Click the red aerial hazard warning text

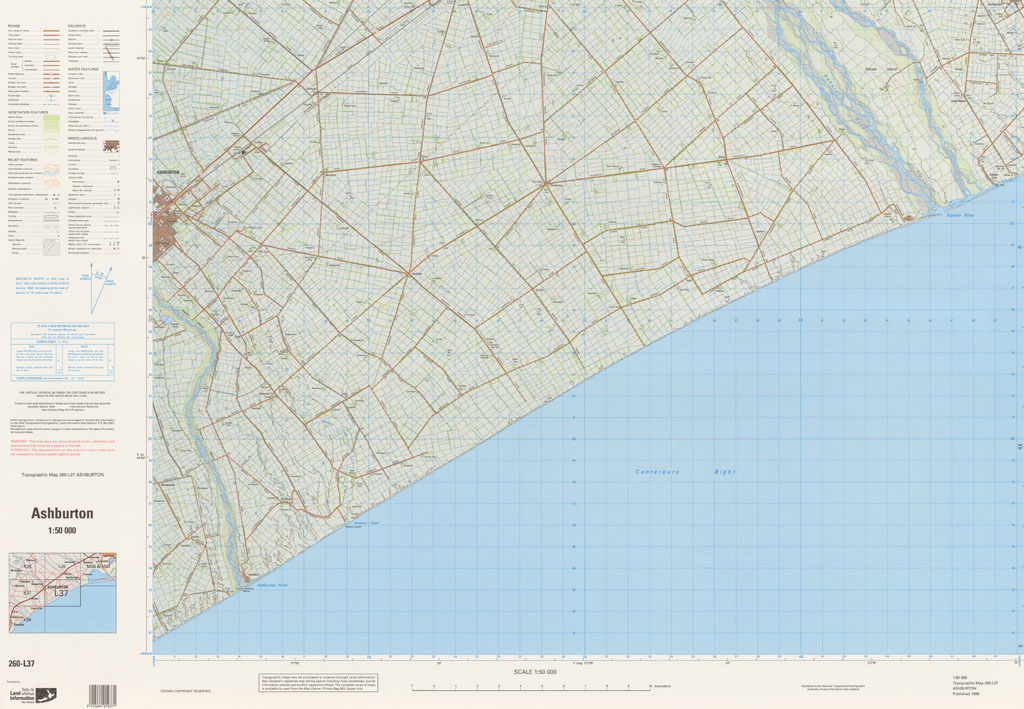click(64, 443)
